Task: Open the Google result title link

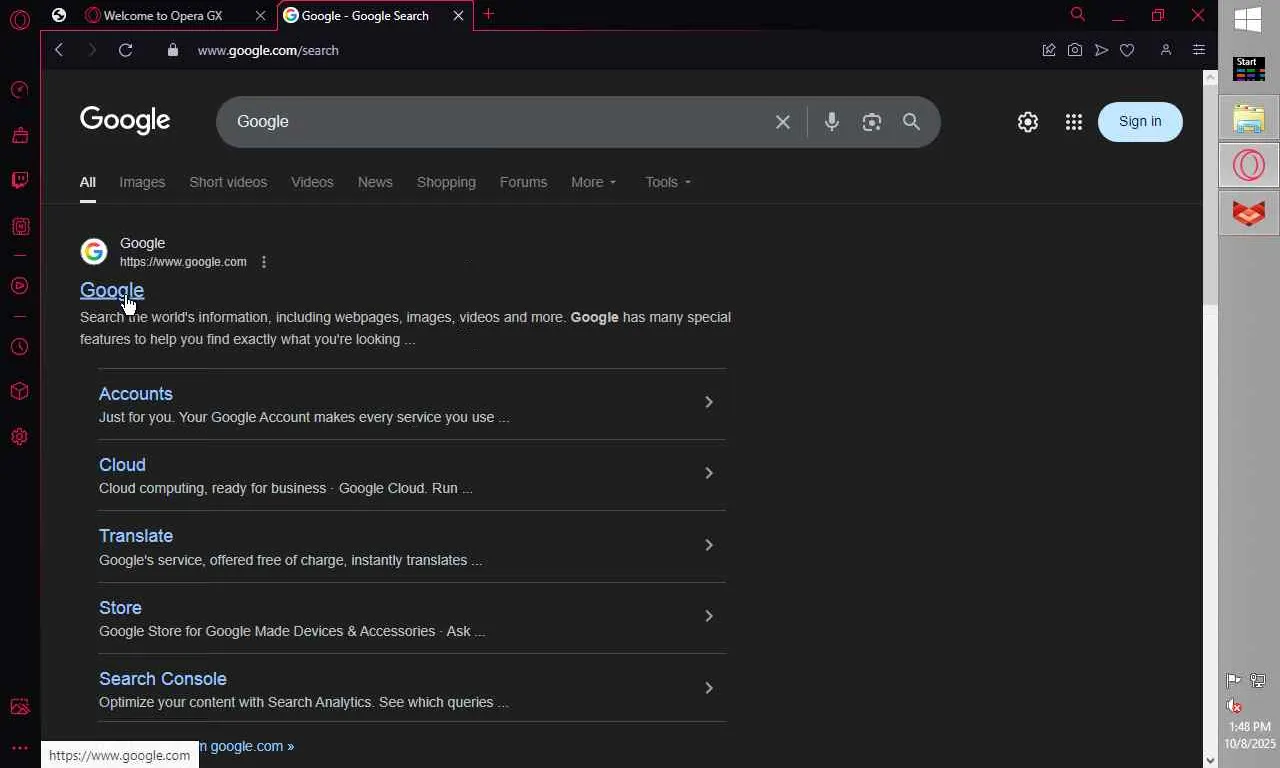Action: click(x=112, y=290)
